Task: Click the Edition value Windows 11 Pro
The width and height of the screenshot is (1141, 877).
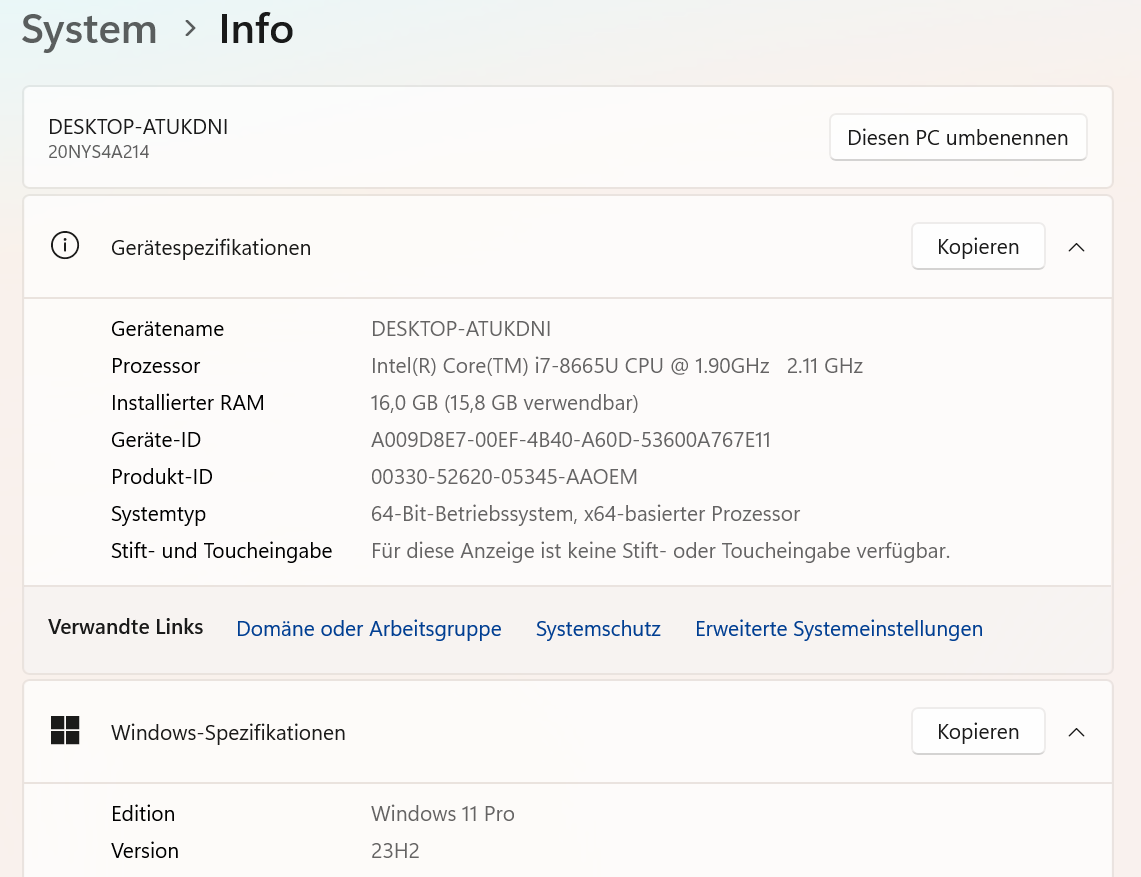Action: (442, 814)
